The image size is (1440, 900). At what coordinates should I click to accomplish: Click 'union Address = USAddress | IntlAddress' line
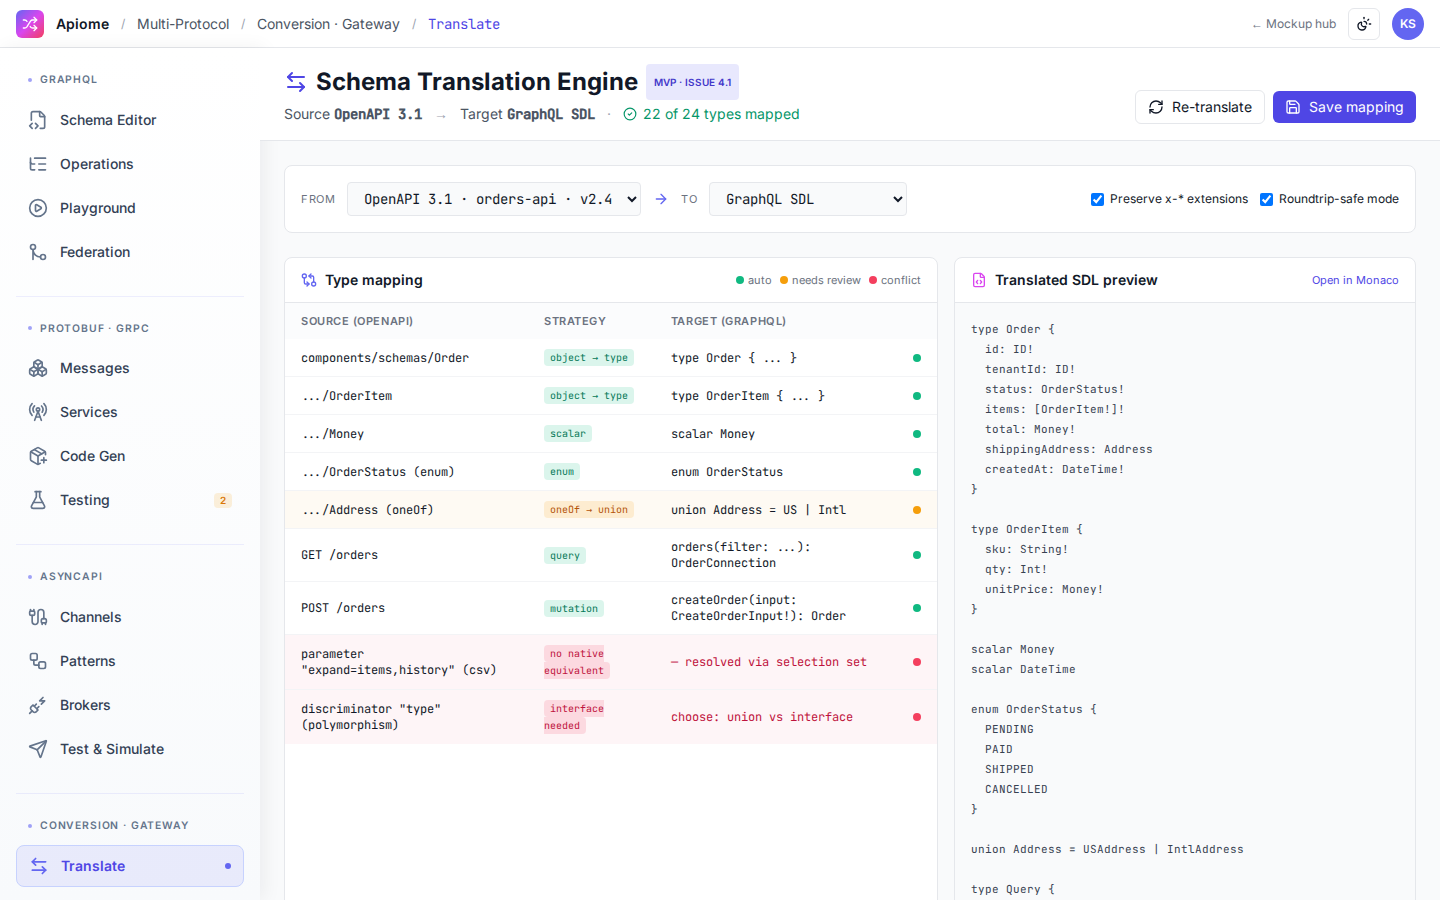pyautogui.click(x=1107, y=849)
